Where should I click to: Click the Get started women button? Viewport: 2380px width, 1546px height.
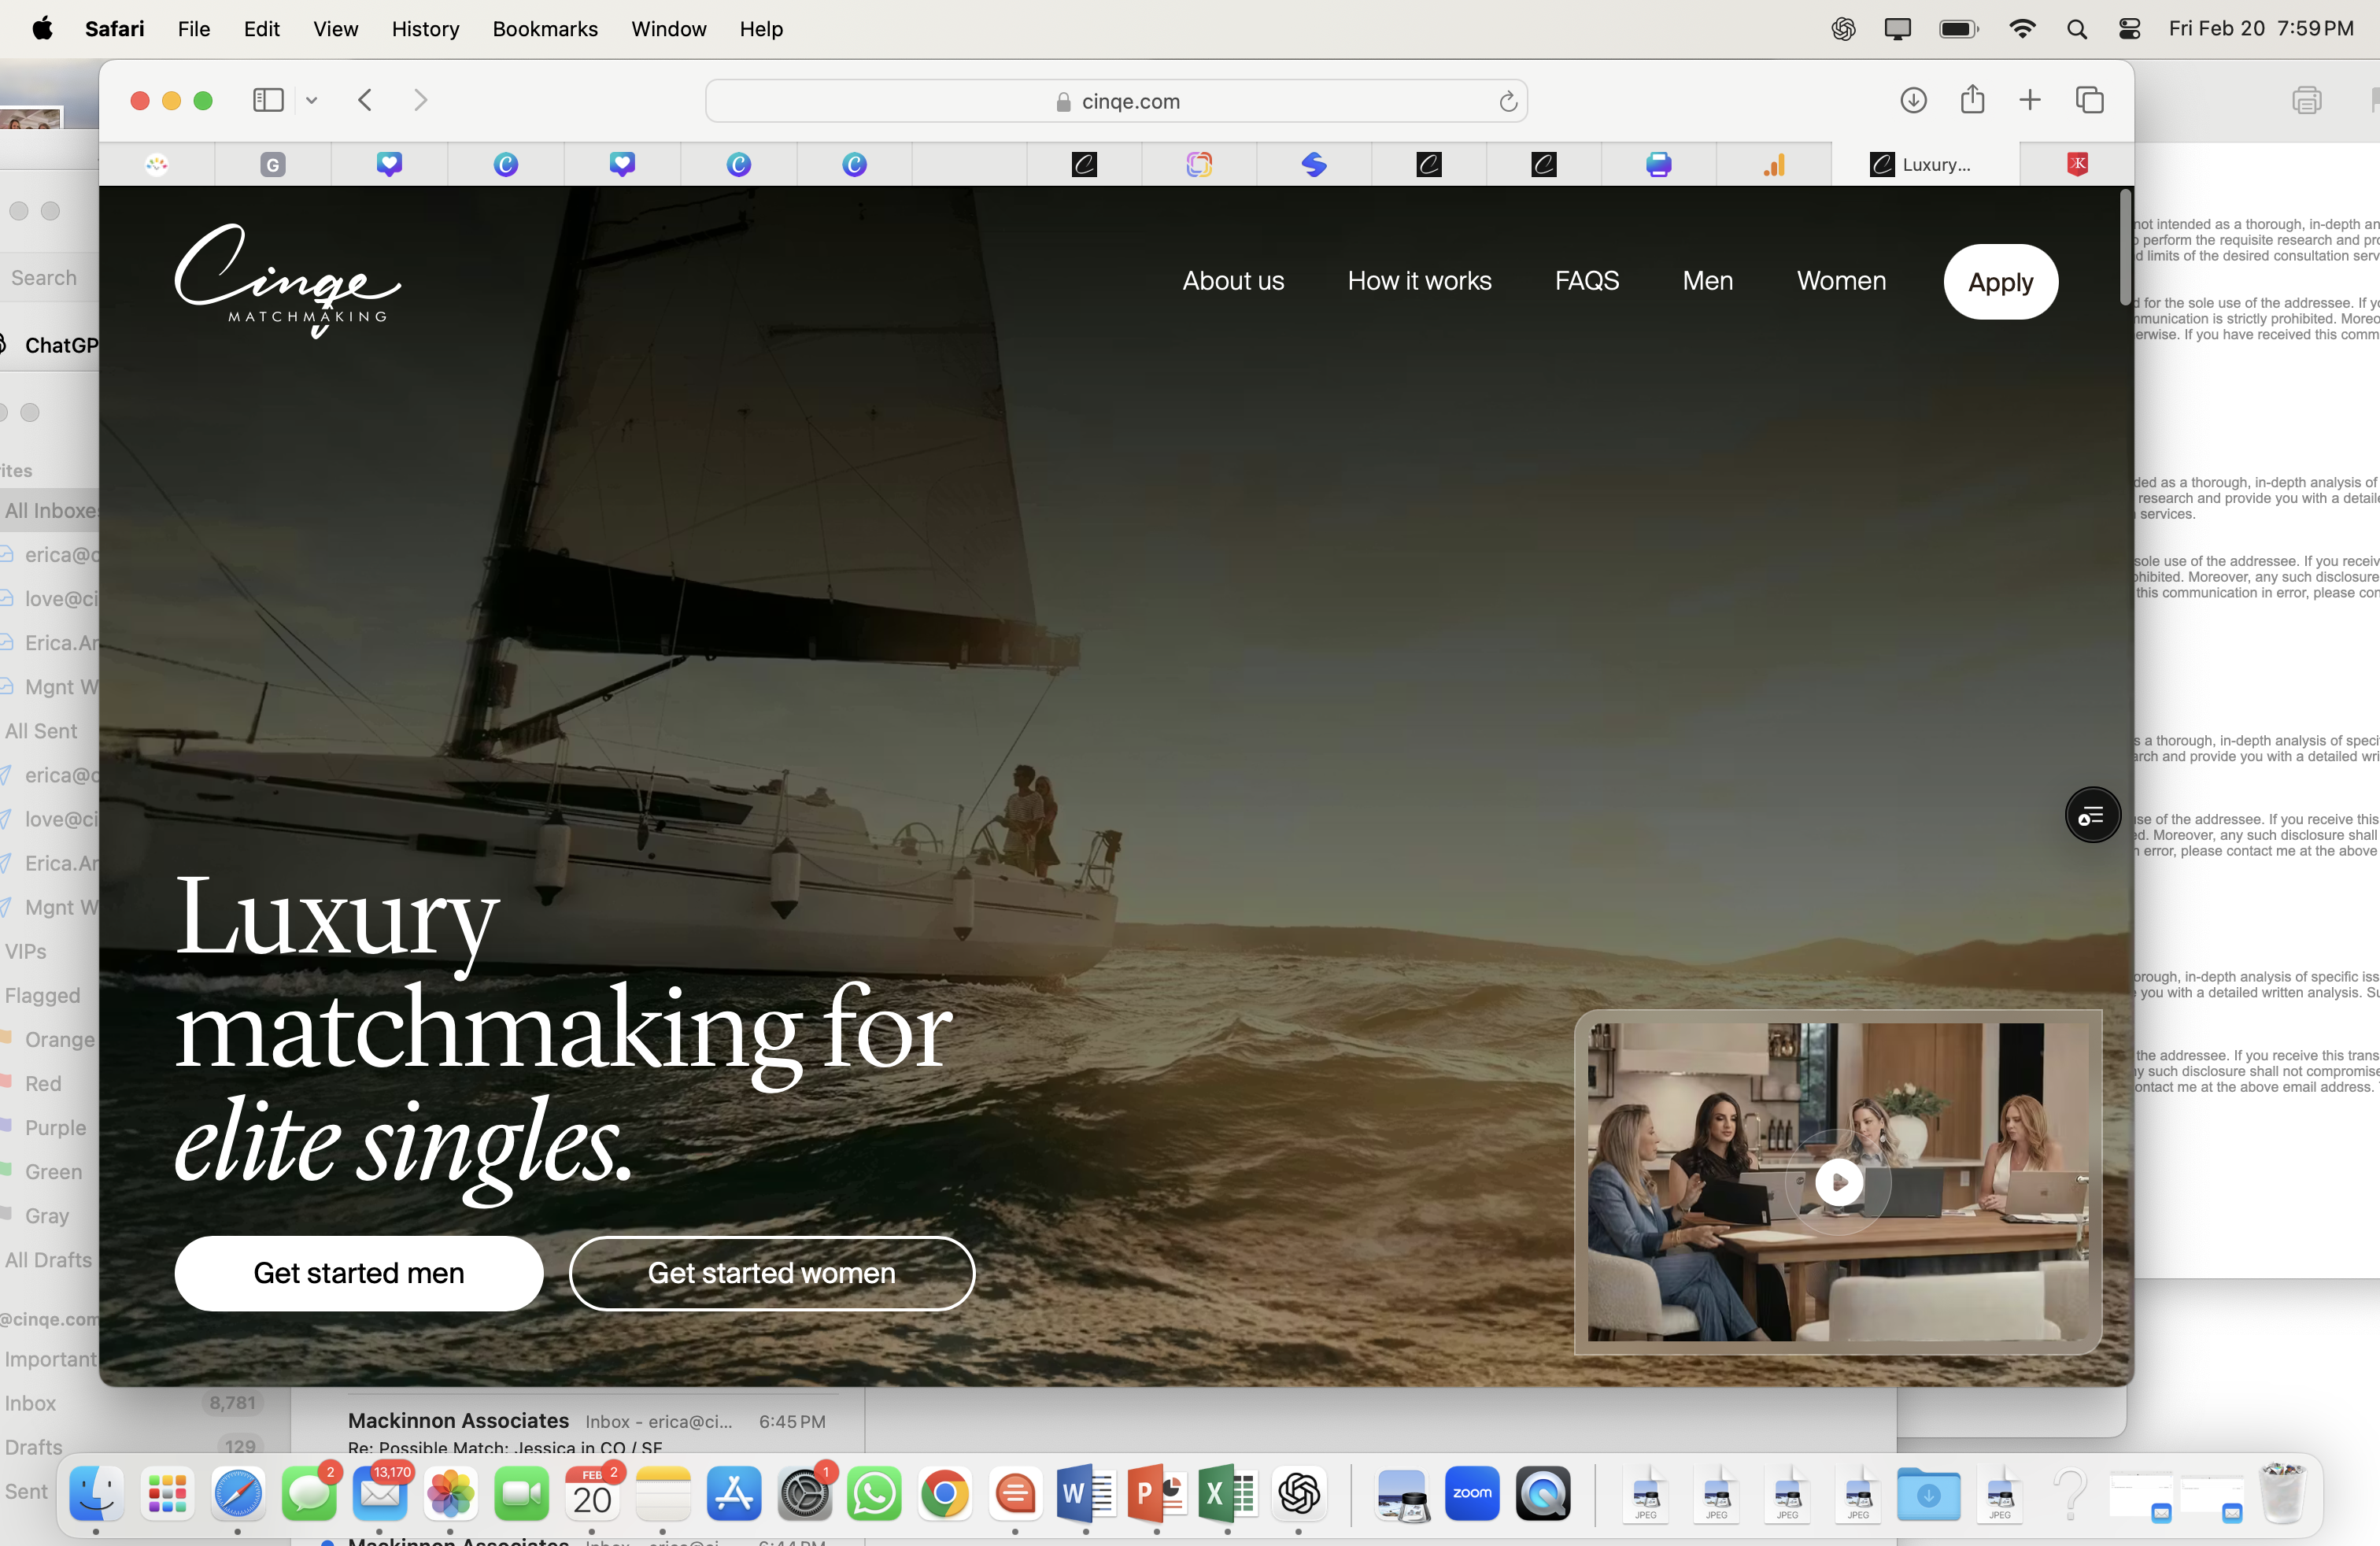coord(771,1273)
